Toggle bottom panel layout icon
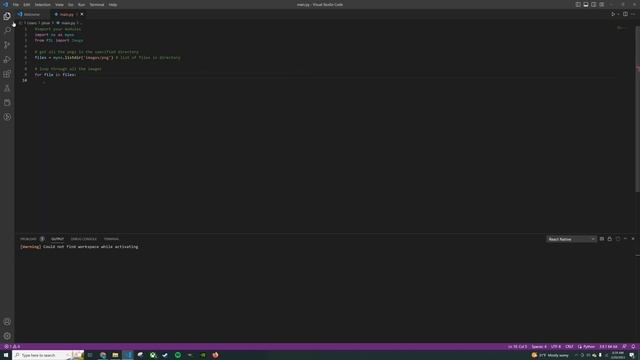The width and height of the screenshot is (640, 360). tap(586, 4)
